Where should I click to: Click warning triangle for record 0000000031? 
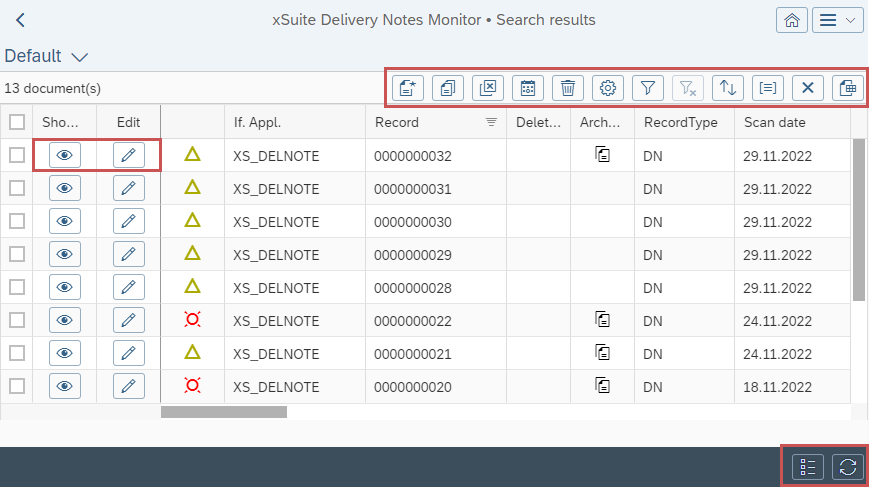(x=192, y=187)
